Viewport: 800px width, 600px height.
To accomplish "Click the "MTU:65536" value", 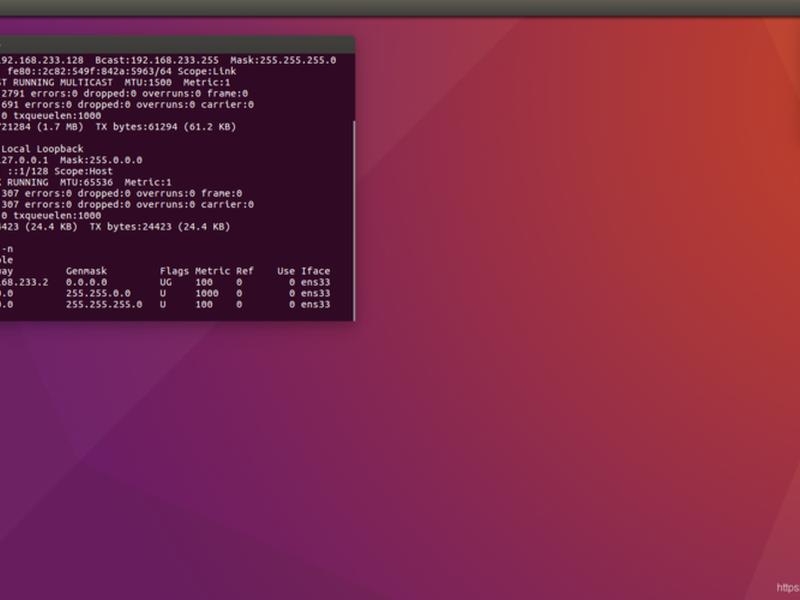I will (86, 182).
